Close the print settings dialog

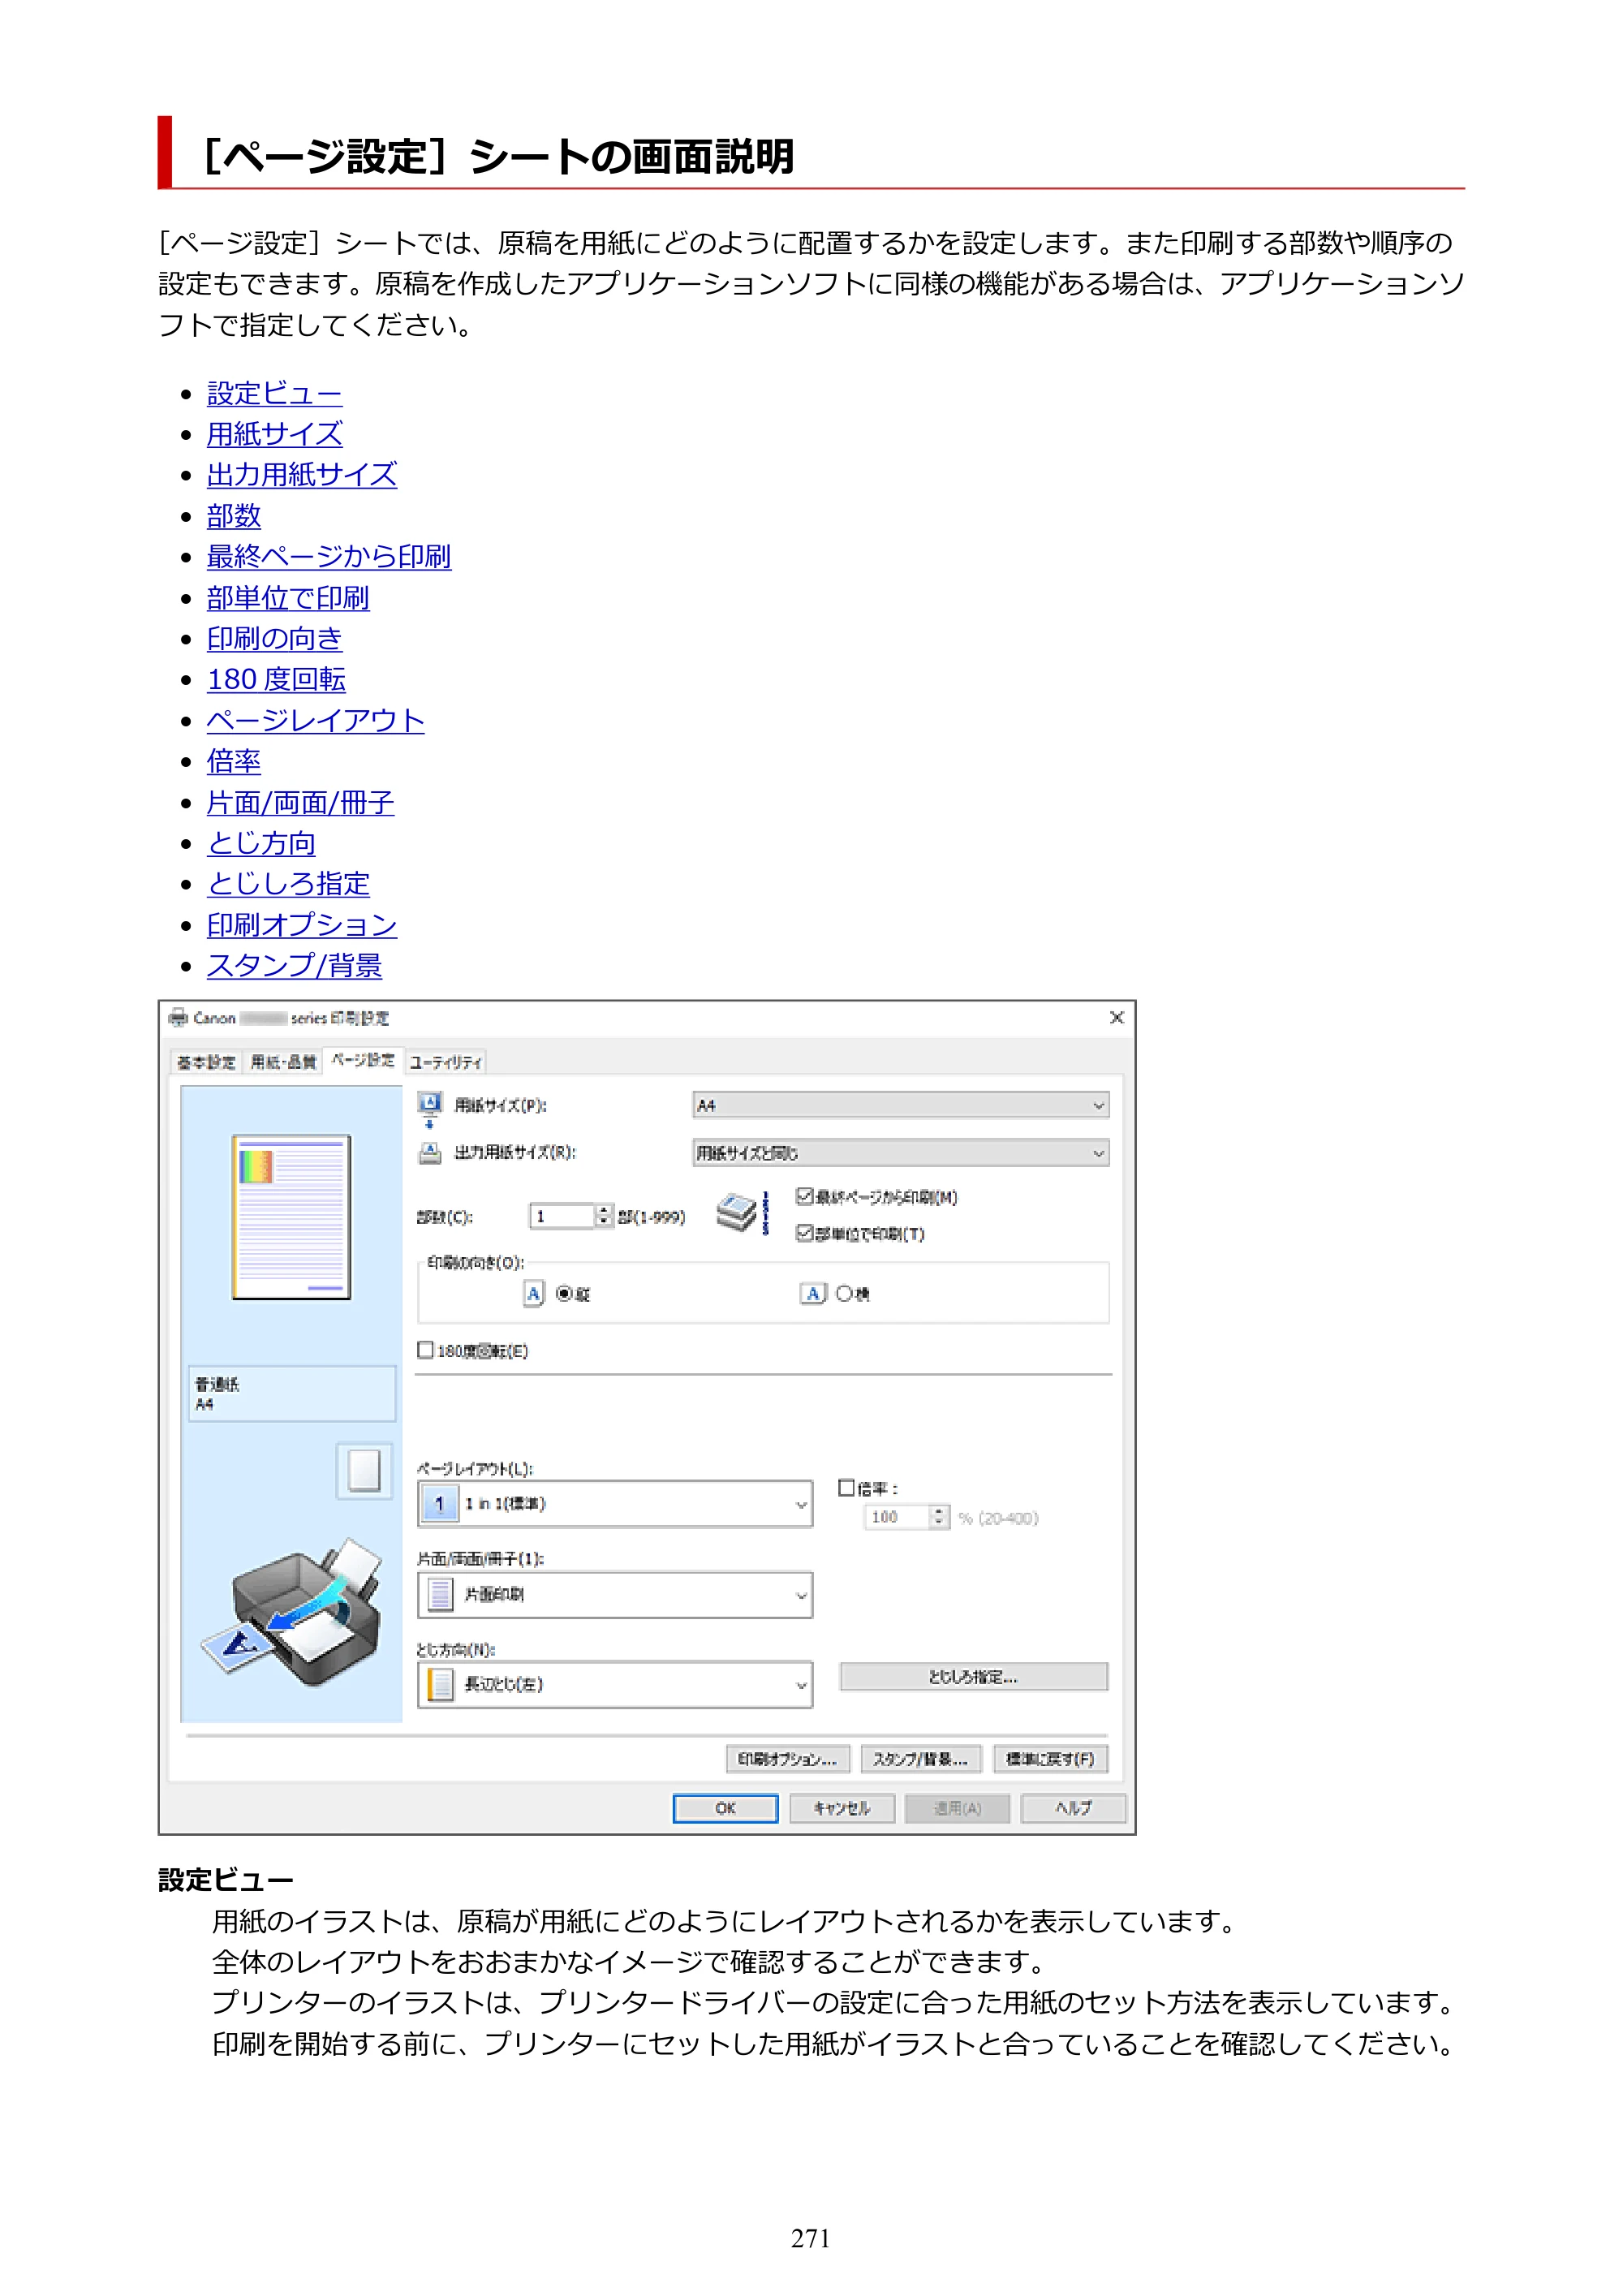point(1117,1018)
